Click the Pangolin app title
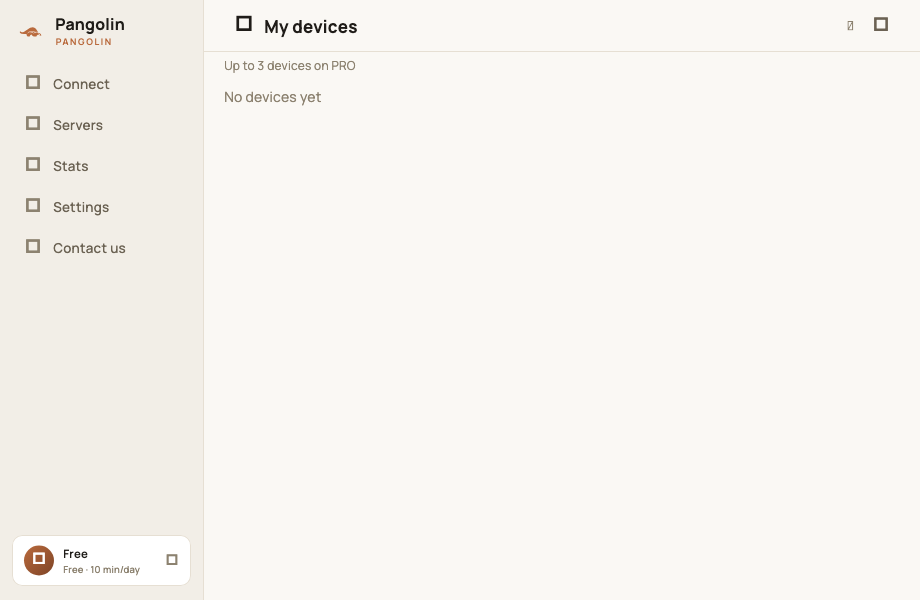920x600 pixels. 90,25
